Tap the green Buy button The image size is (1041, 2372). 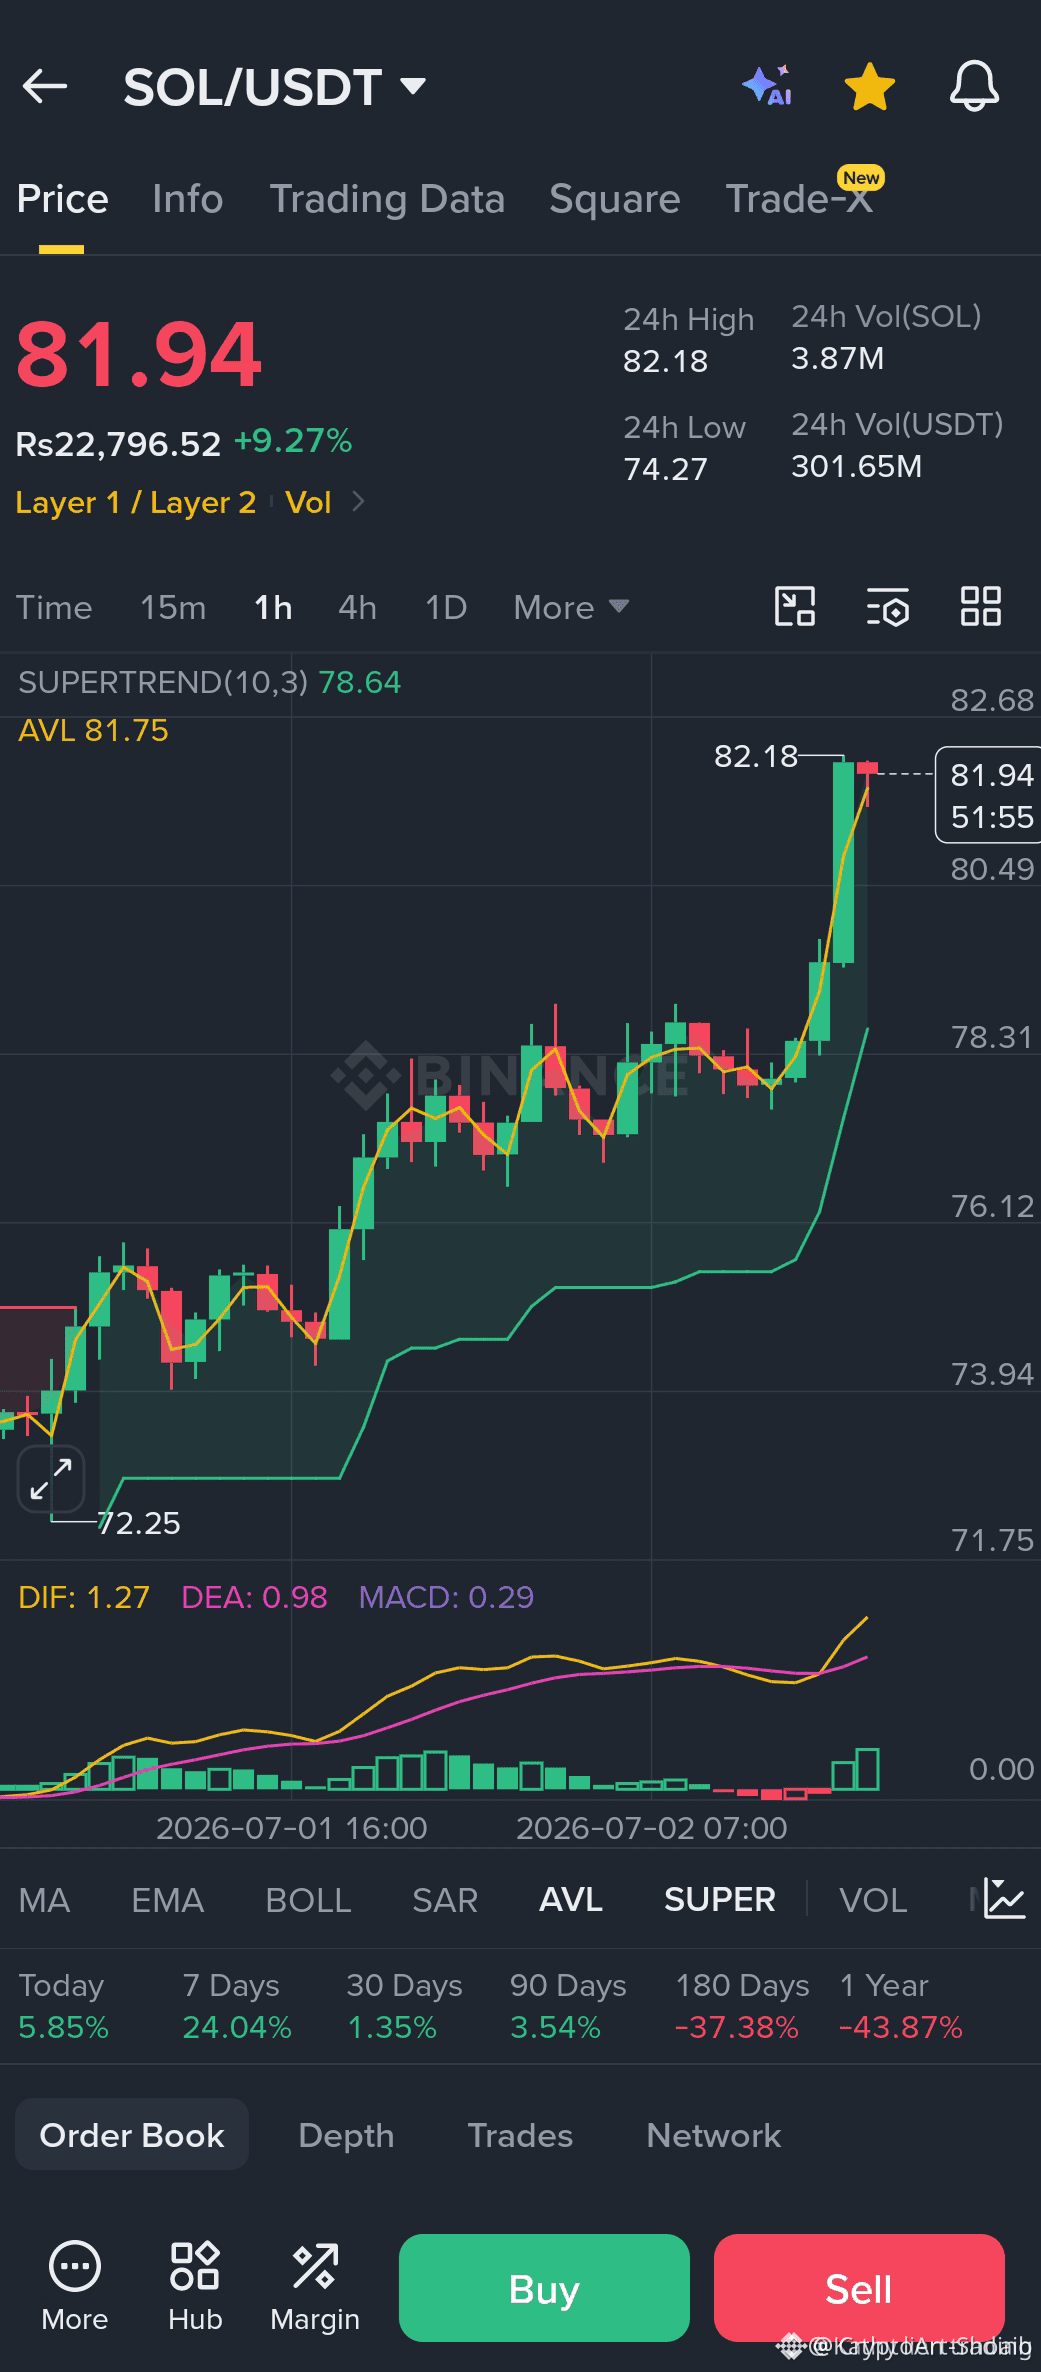point(544,2288)
